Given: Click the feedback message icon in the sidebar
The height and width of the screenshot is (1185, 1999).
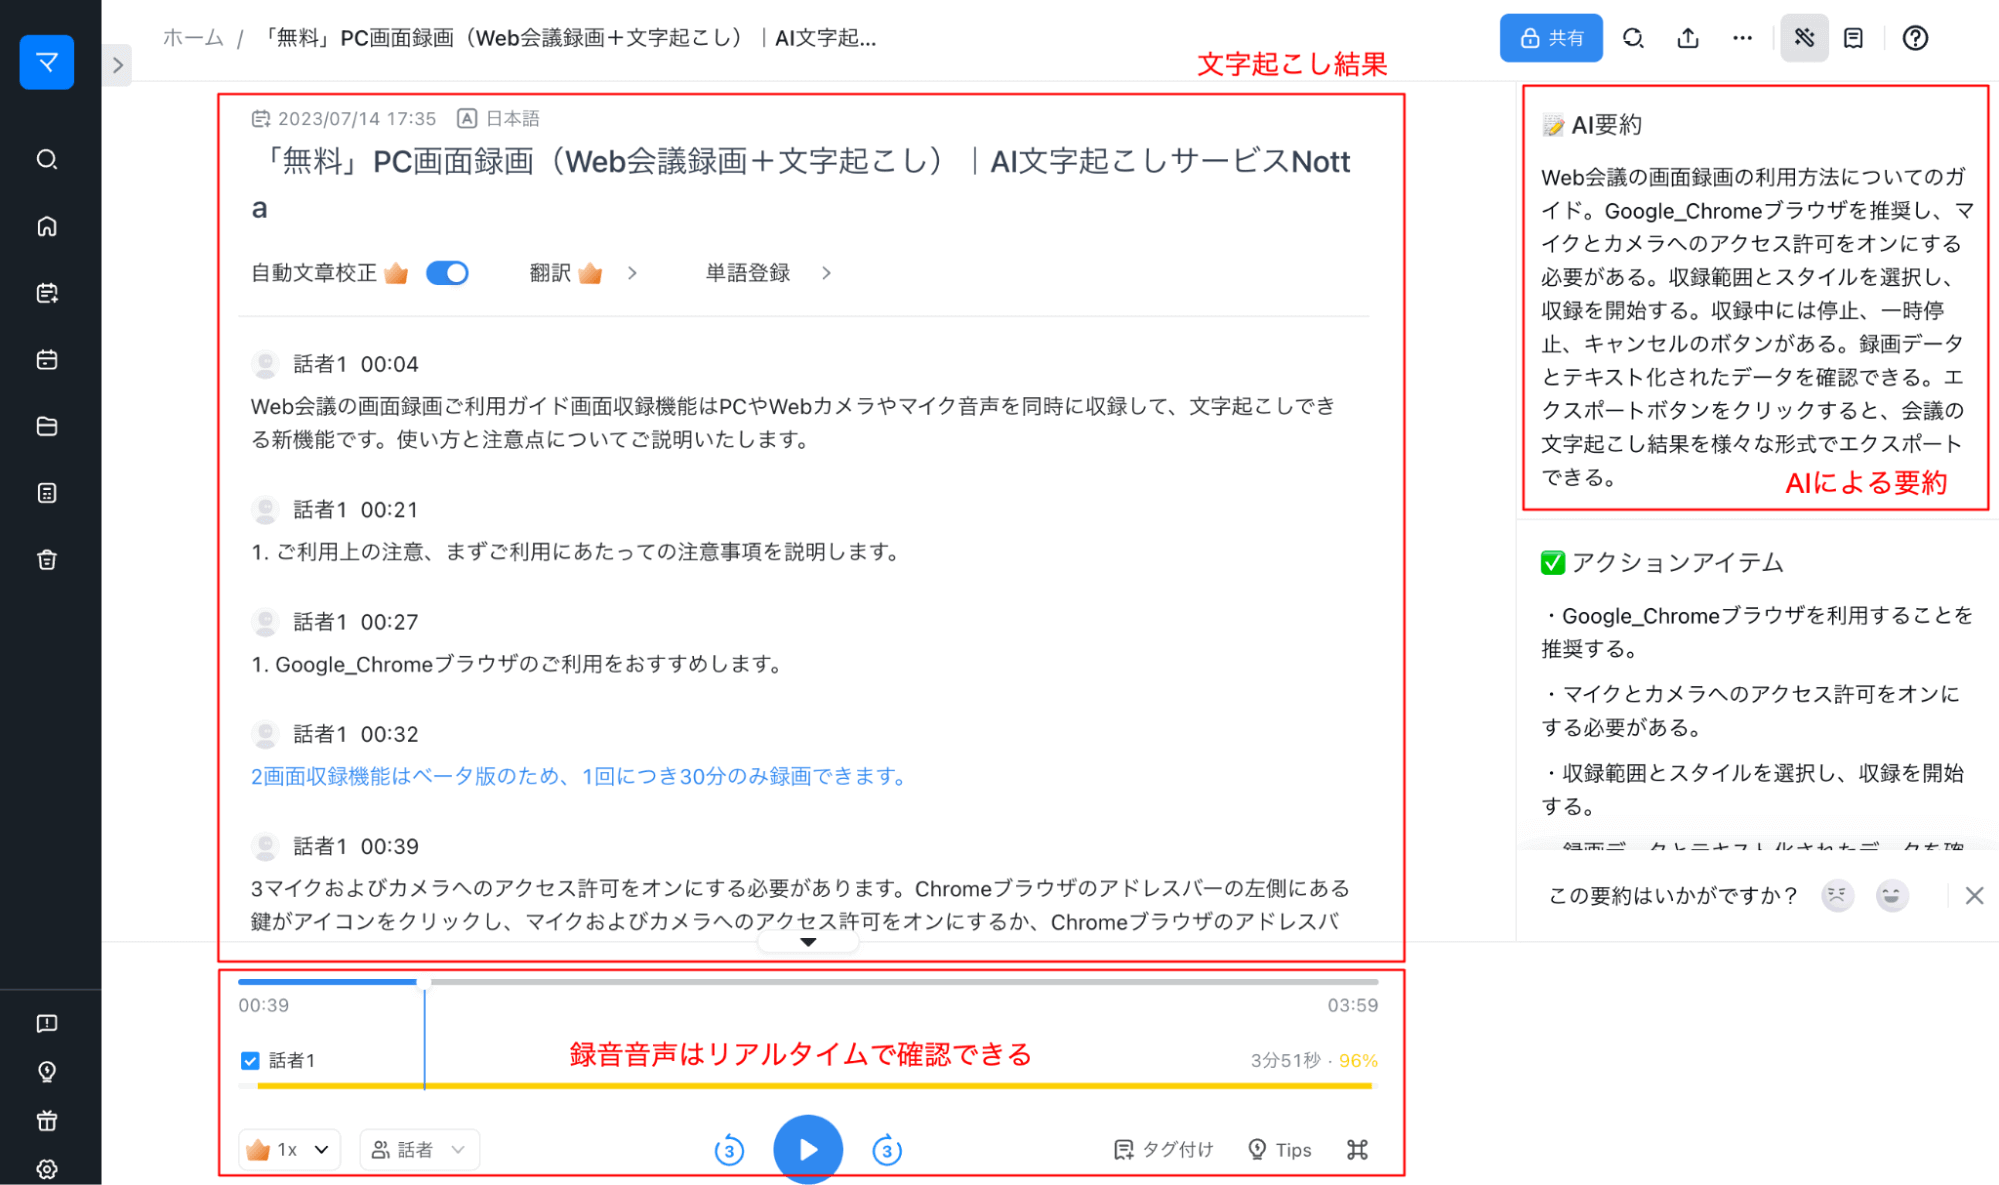Looking at the screenshot, I should [47, 1023].
